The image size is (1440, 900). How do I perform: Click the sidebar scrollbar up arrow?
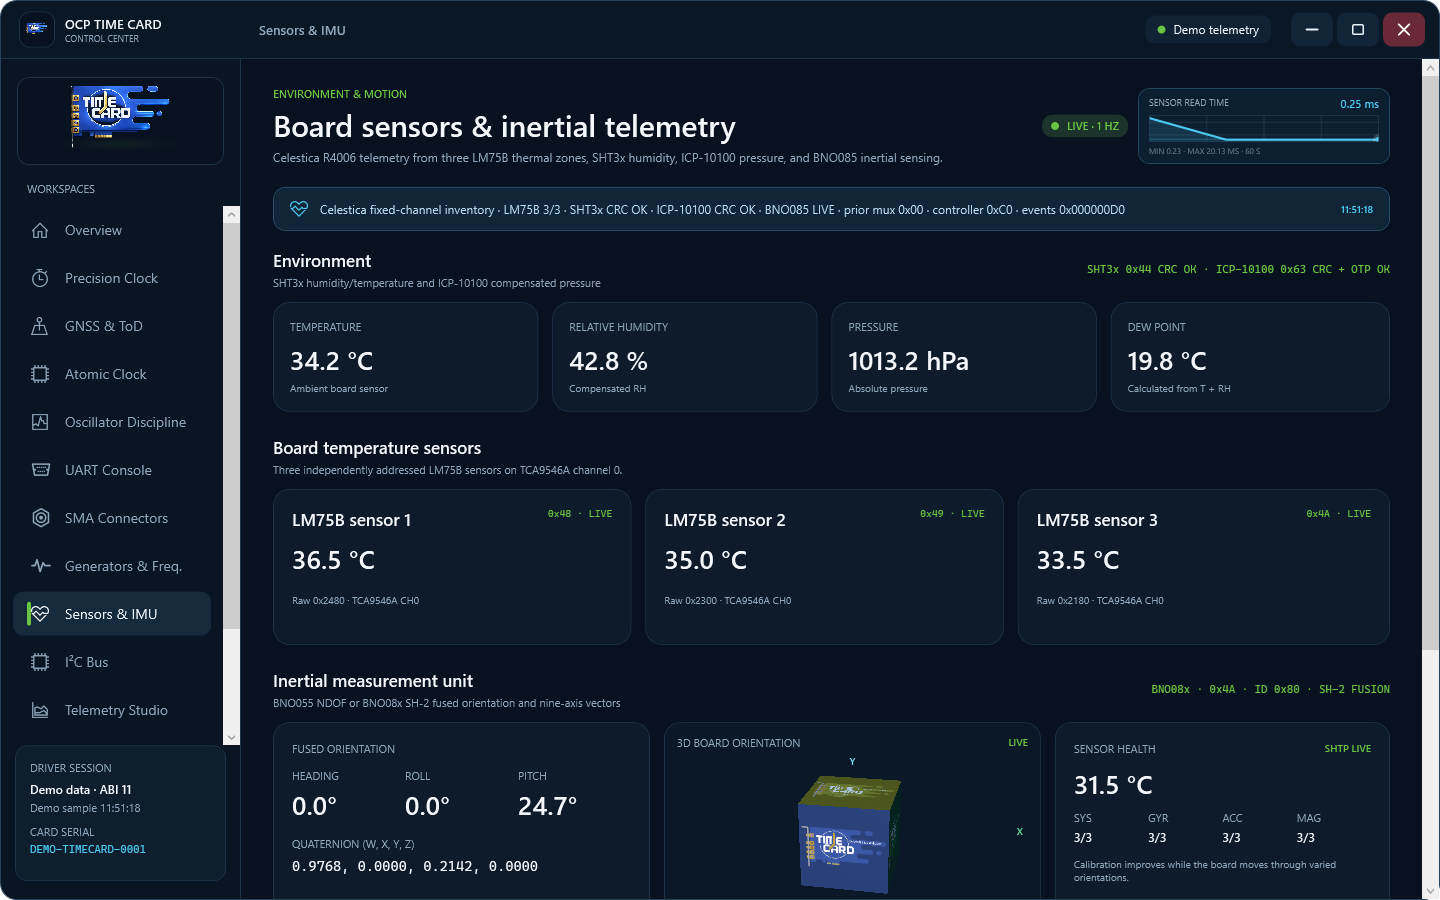click(232, 214)
